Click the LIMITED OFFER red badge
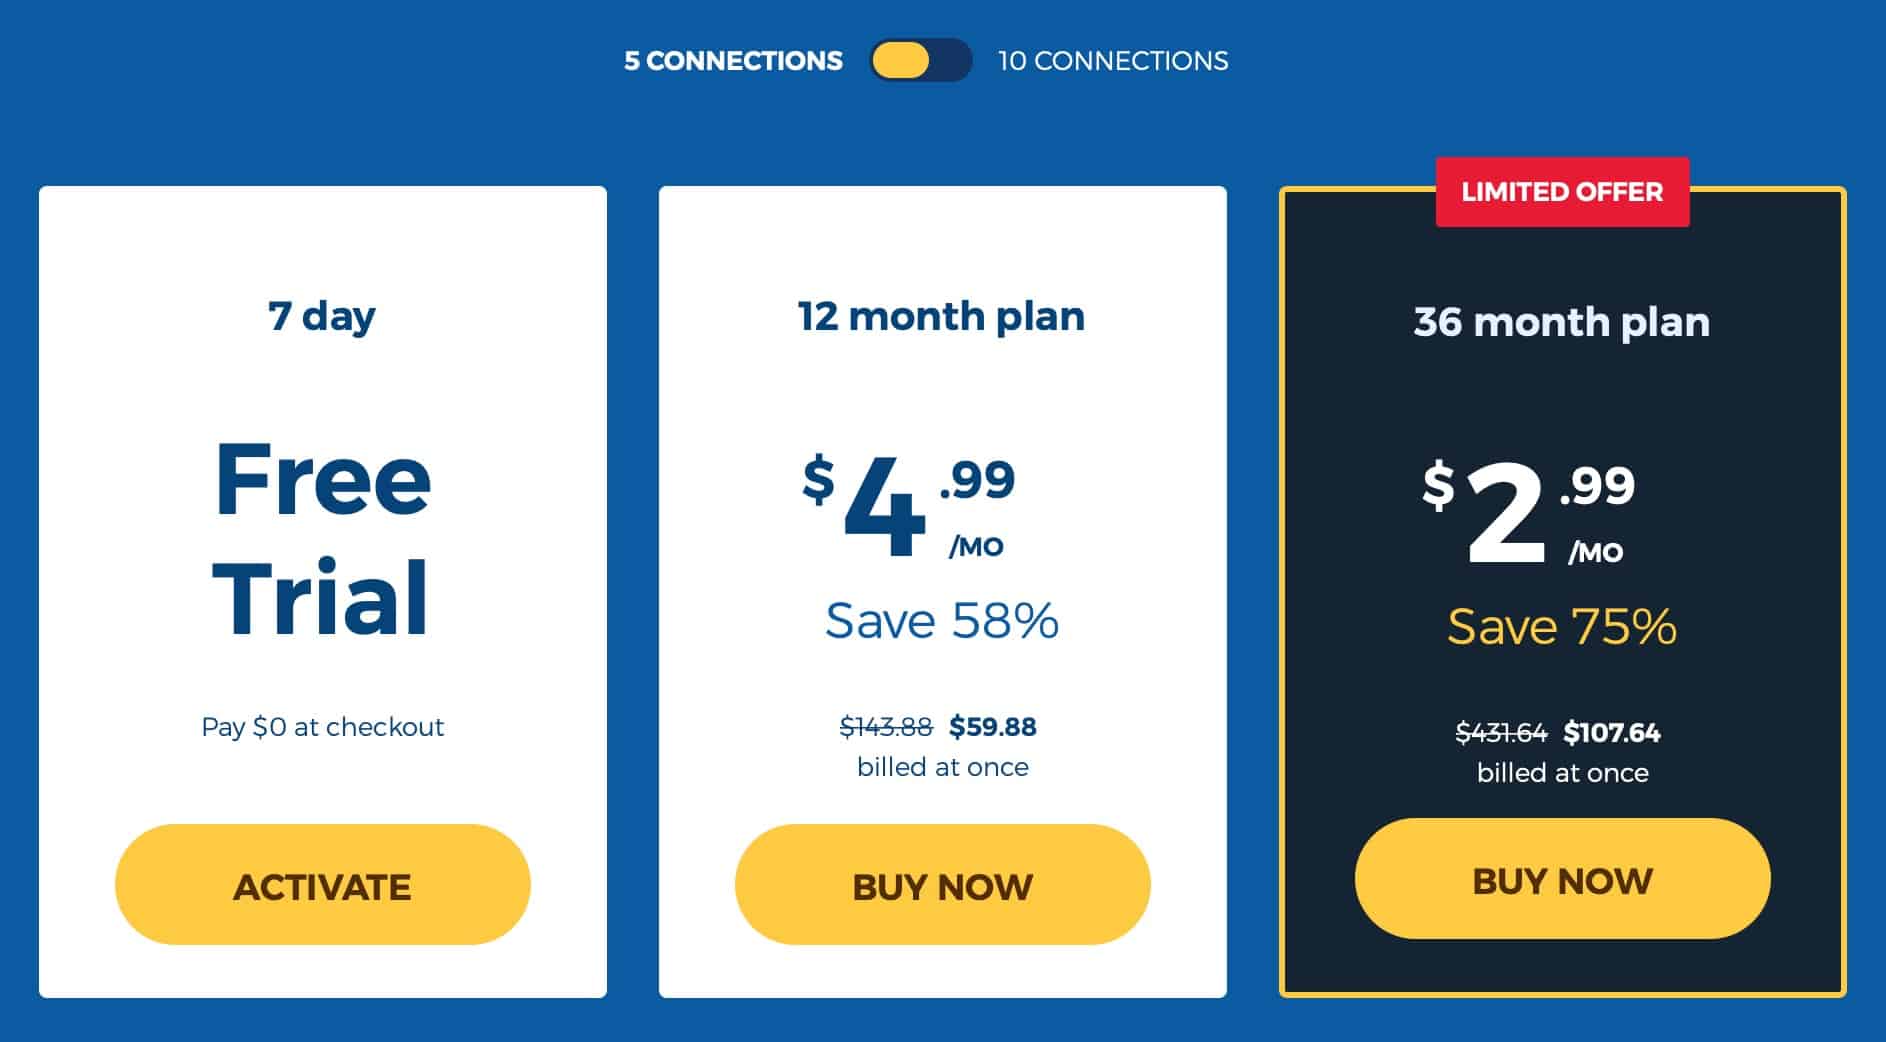The height and width of the screenshot is (1042, 1886). click(1563, 192)
